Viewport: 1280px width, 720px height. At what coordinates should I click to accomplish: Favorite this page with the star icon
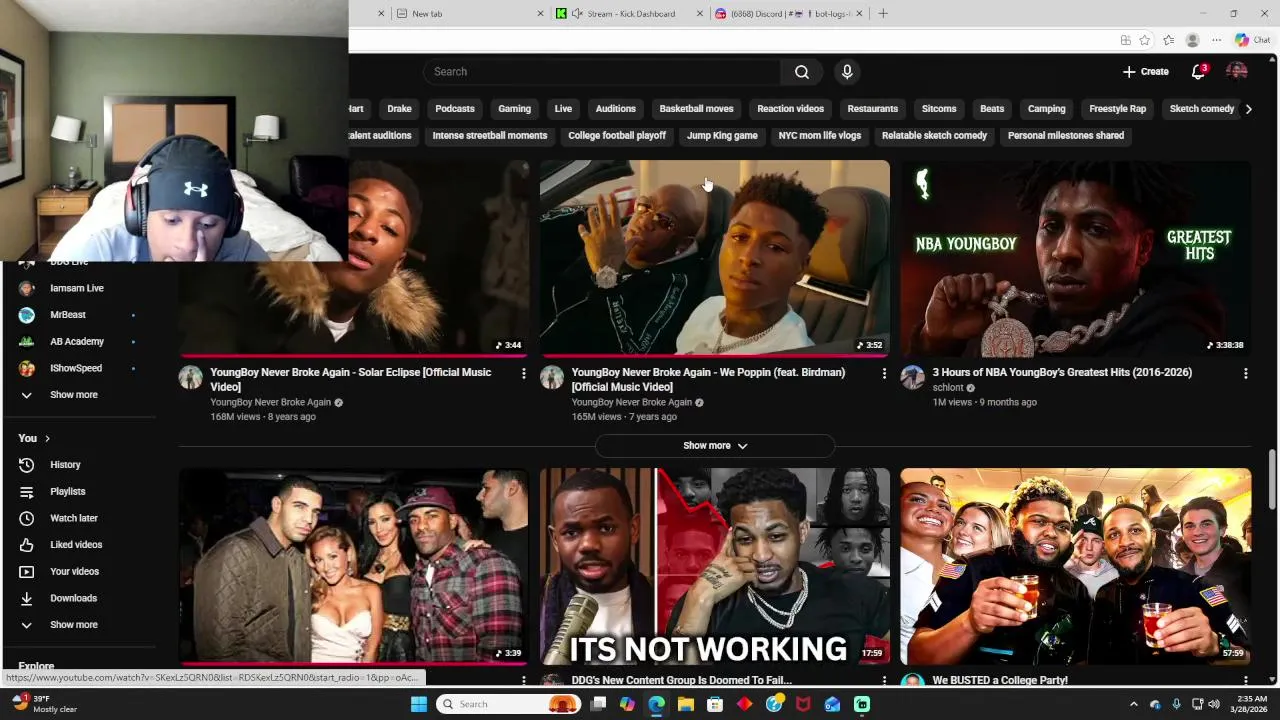click(x=1145, y=40)
